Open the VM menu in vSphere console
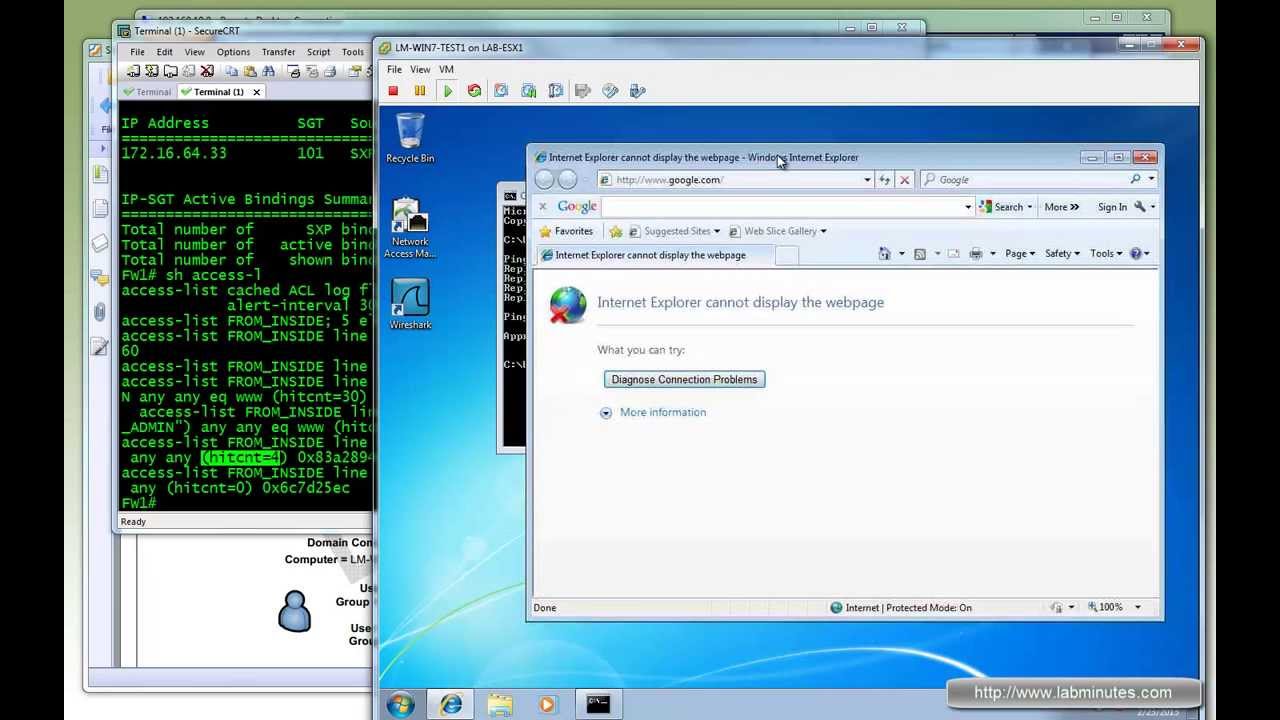Viewport: 1280px width, 720px height. (x=446, y=70)
